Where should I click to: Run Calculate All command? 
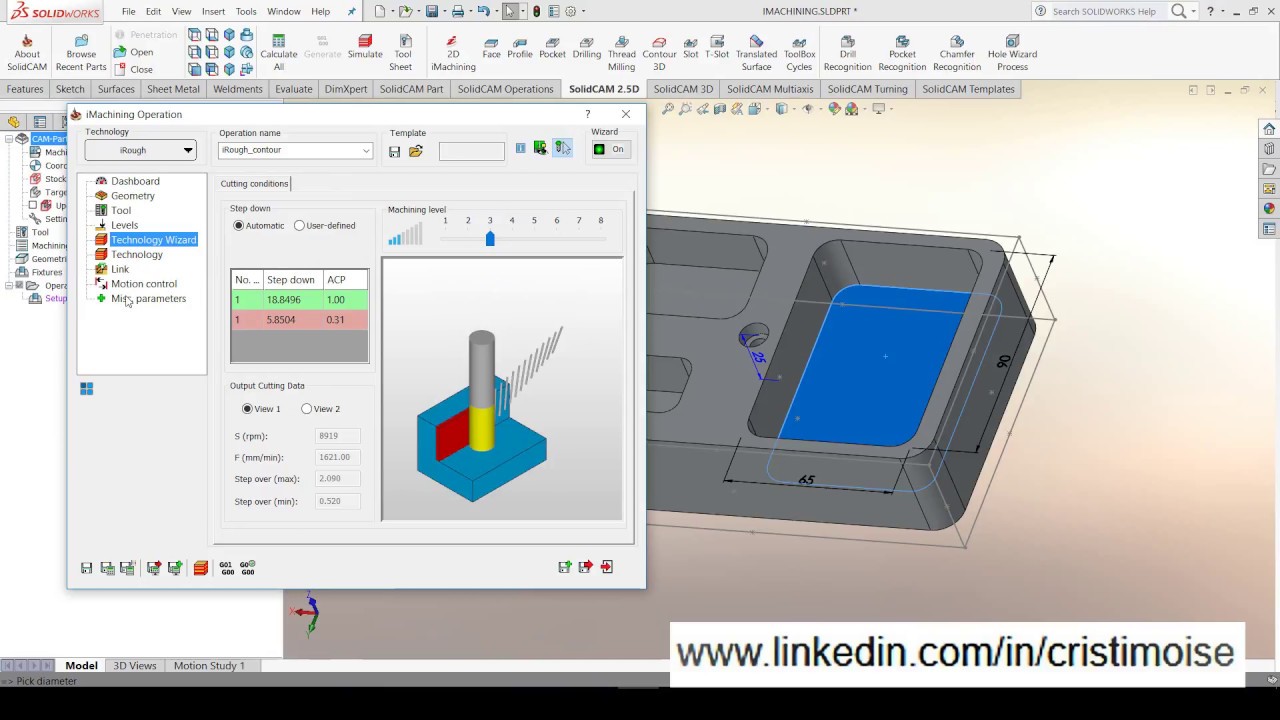coord(279,54)
